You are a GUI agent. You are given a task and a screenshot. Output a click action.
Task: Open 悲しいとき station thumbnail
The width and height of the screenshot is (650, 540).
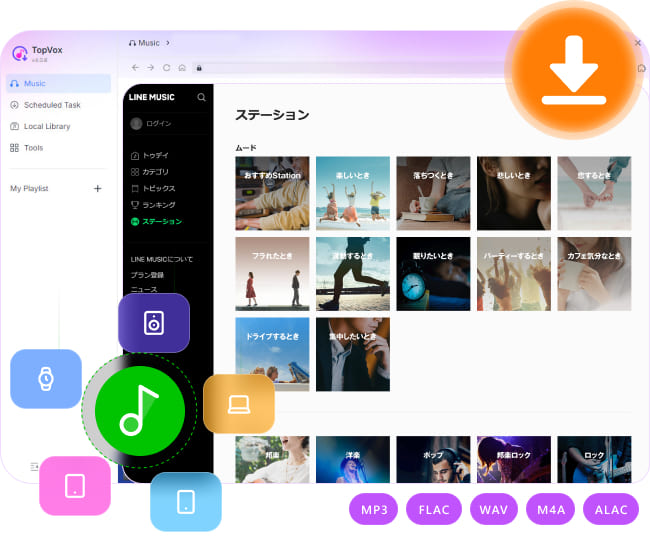(514, 193)
